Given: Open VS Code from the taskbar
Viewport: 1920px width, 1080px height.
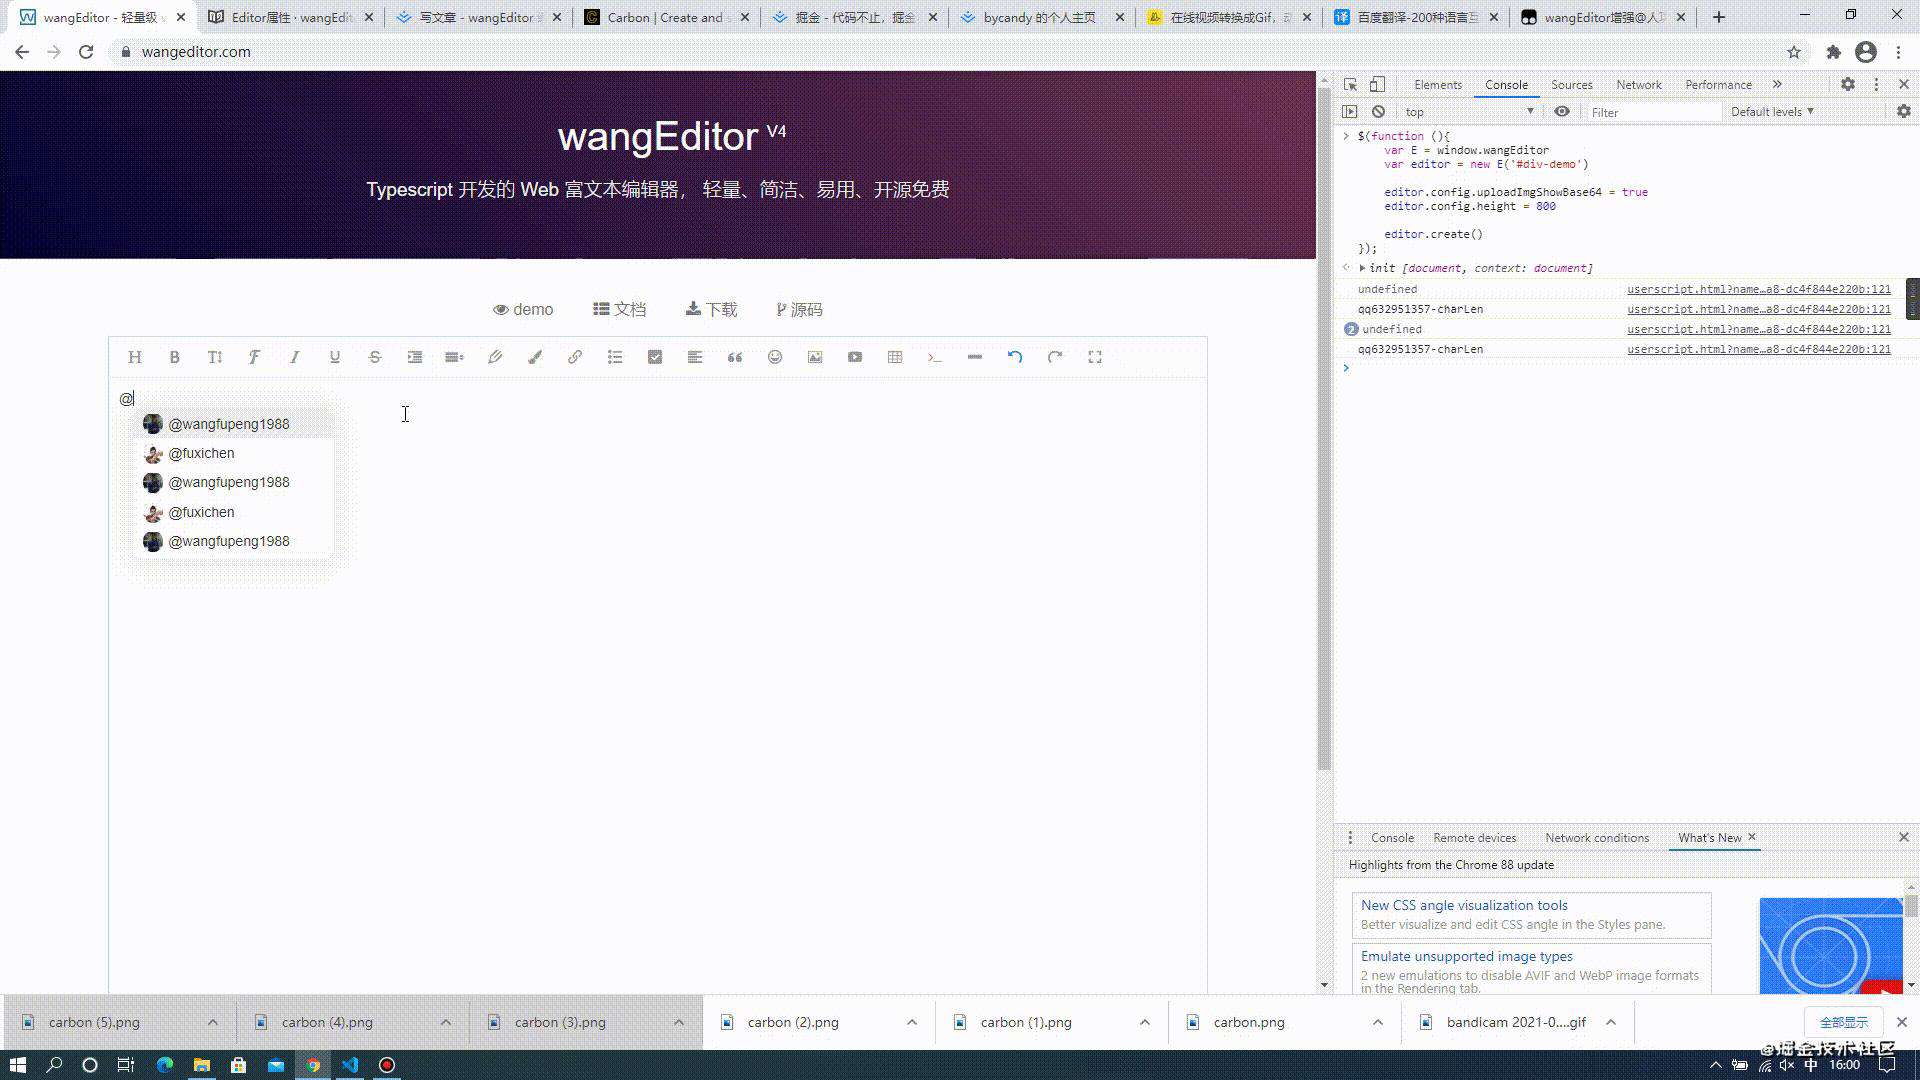Looking at the screenshot, I should 350,1065.
